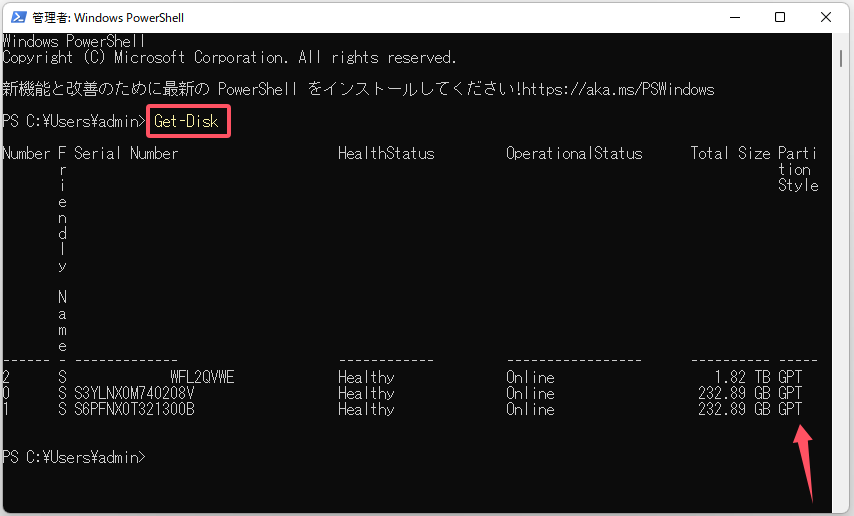Click the HealthStatus column header
This screenshot has height=516, width=854.
(386, 154)
